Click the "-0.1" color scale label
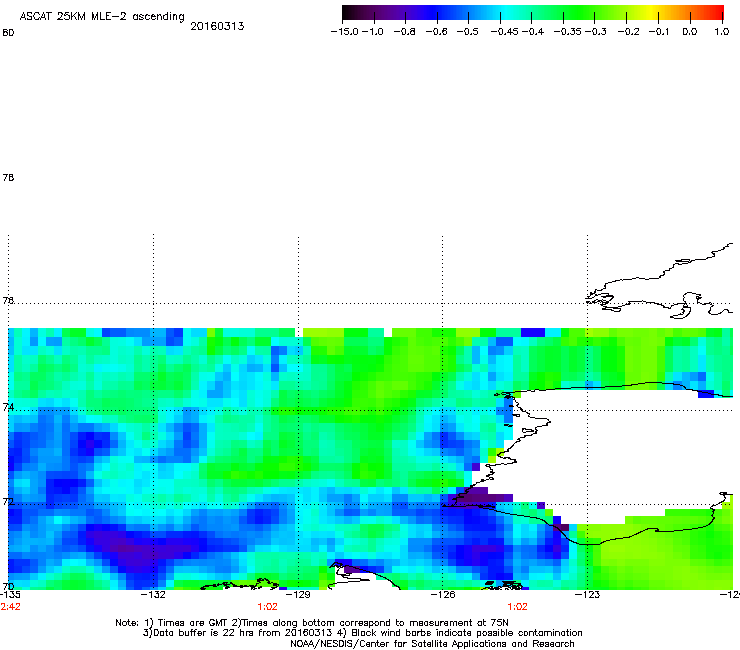The width and height of the screenshot is (740, 650). [x=659, y=32]
